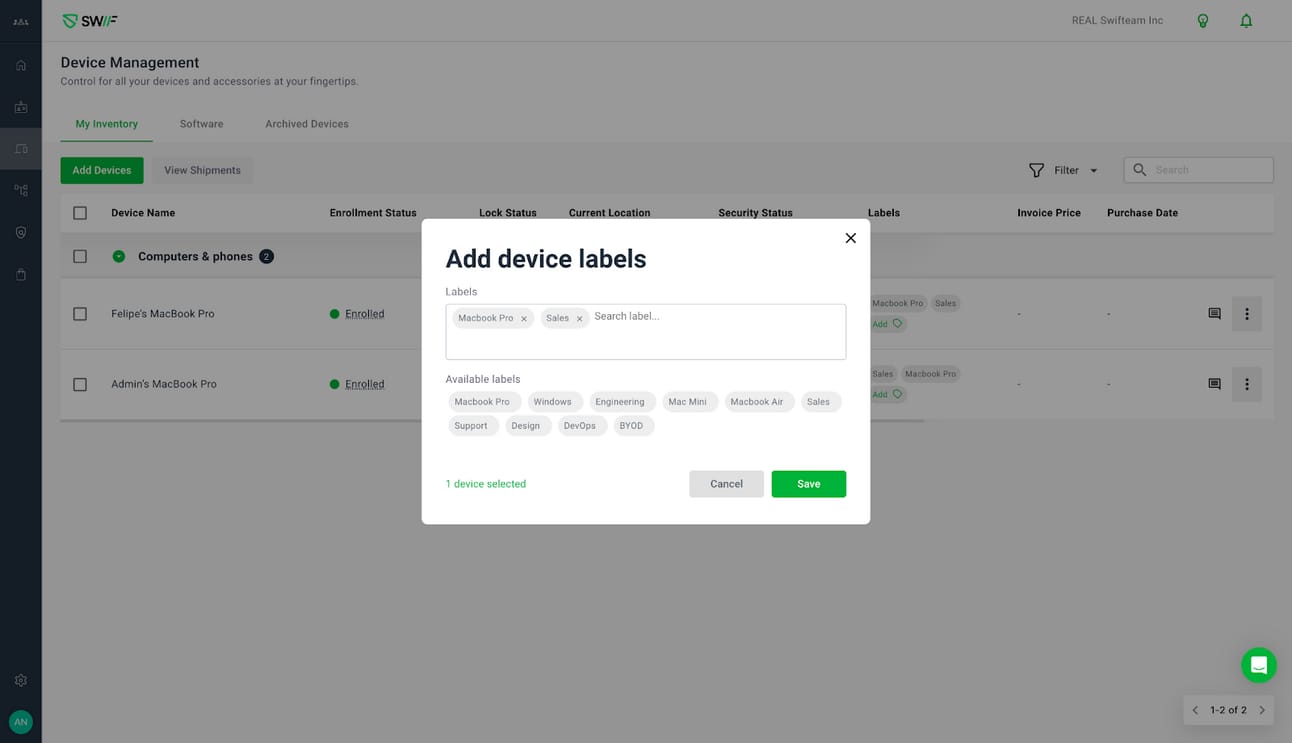Click the device Search field

click(1199, 170)
